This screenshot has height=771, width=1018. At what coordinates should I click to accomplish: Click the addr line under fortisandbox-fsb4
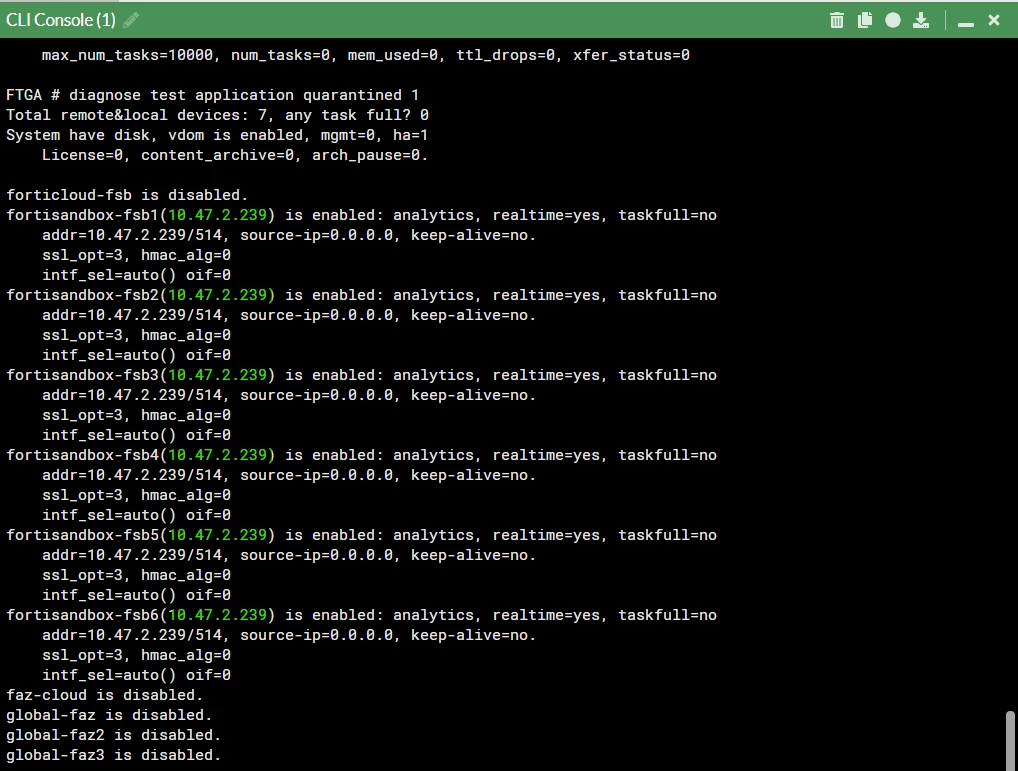click(x=289, y=475)
